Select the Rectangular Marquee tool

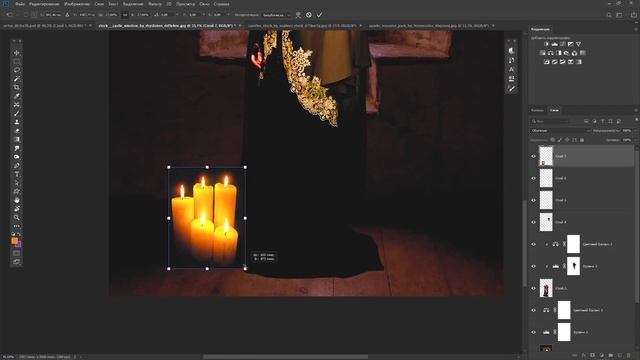coord(16,61)
